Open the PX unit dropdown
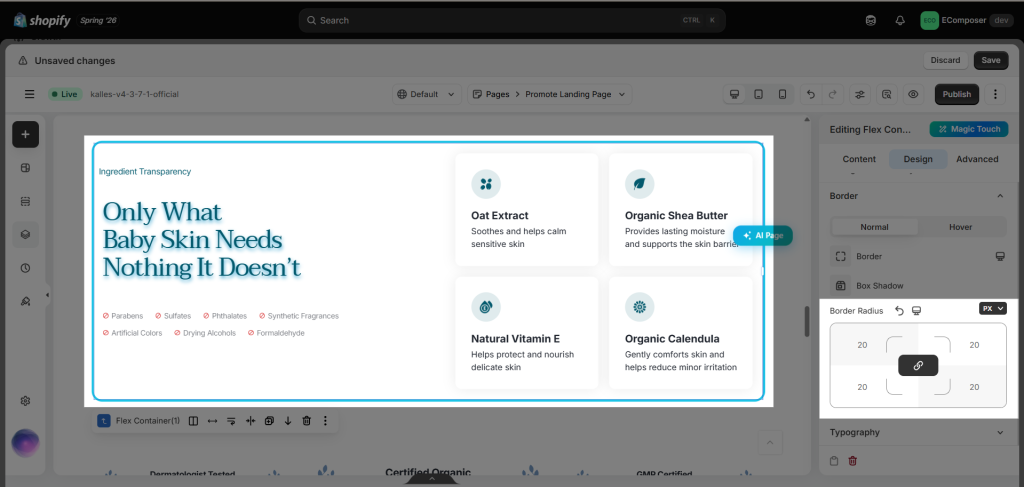The height and width of the screenshot is (487, 1024). click(993, 308)
